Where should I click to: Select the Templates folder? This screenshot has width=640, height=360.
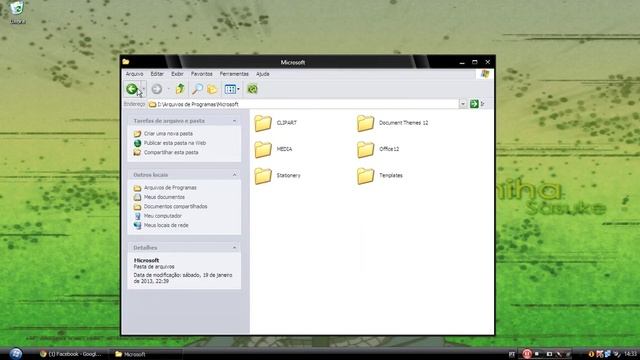(380, 176)
